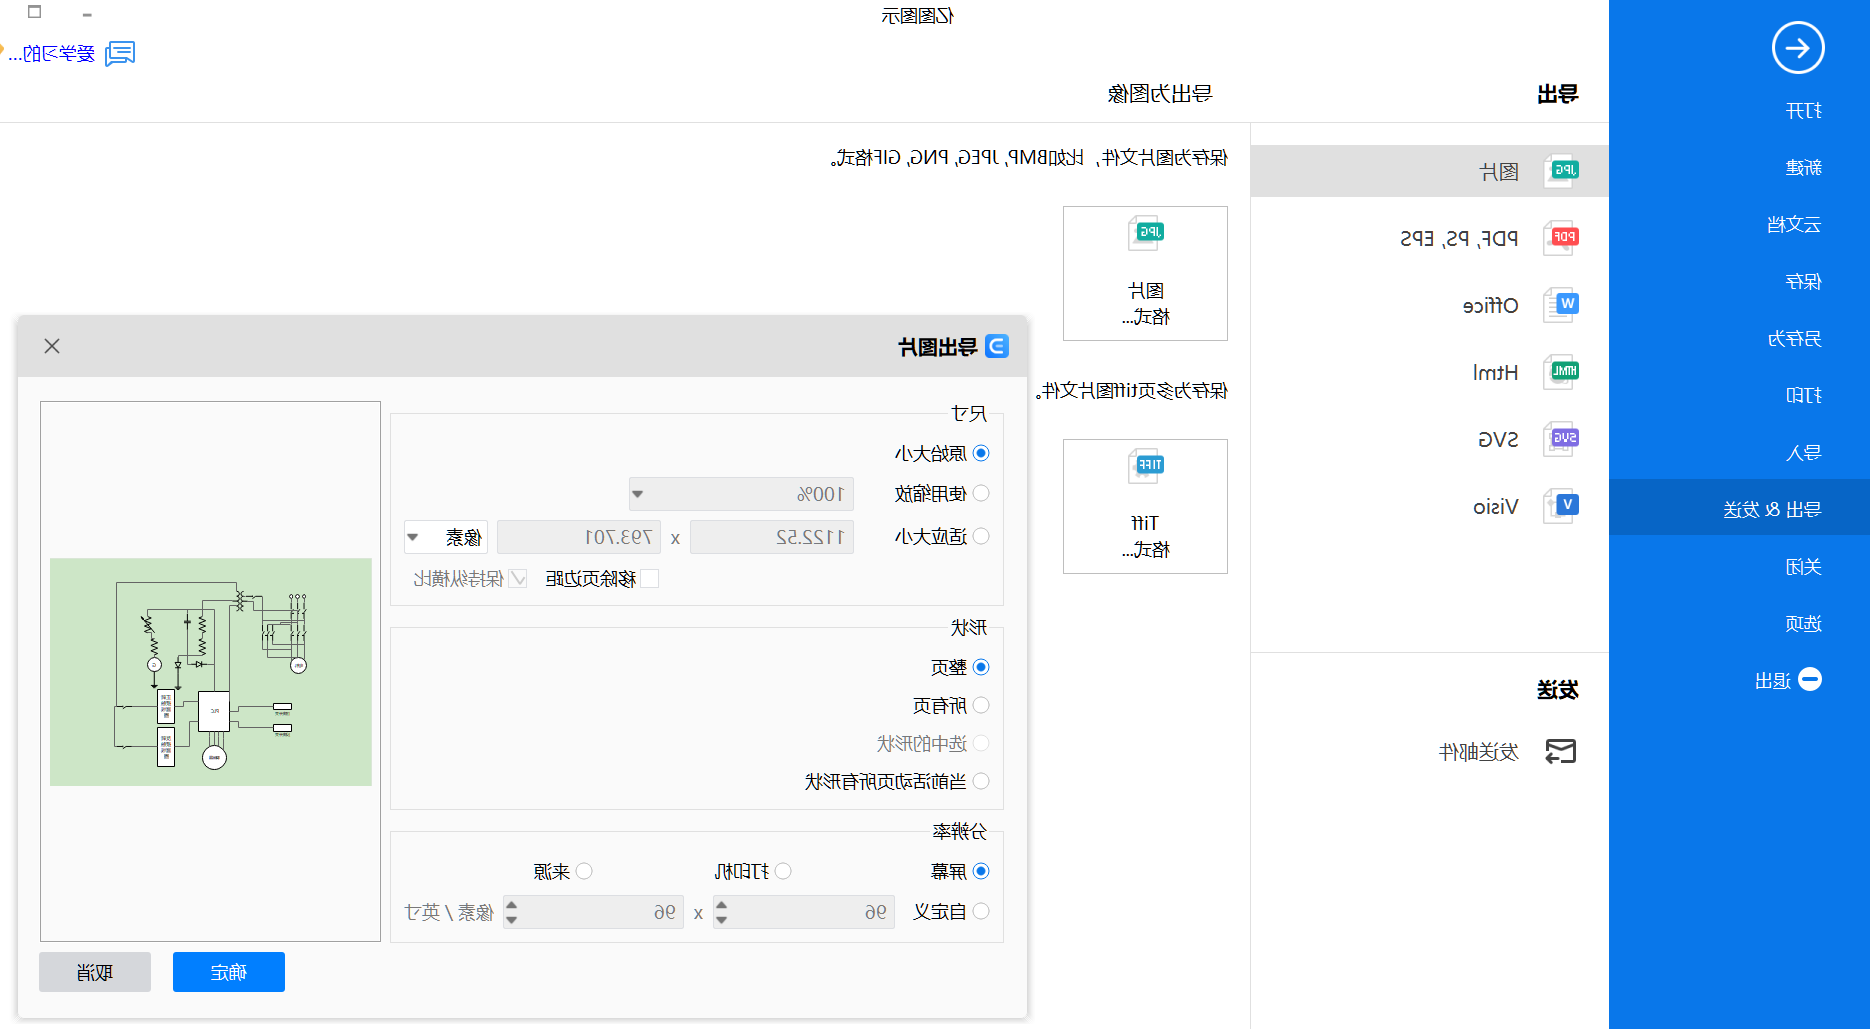
Task: Click the 确定 button
Action: [229, 972]
